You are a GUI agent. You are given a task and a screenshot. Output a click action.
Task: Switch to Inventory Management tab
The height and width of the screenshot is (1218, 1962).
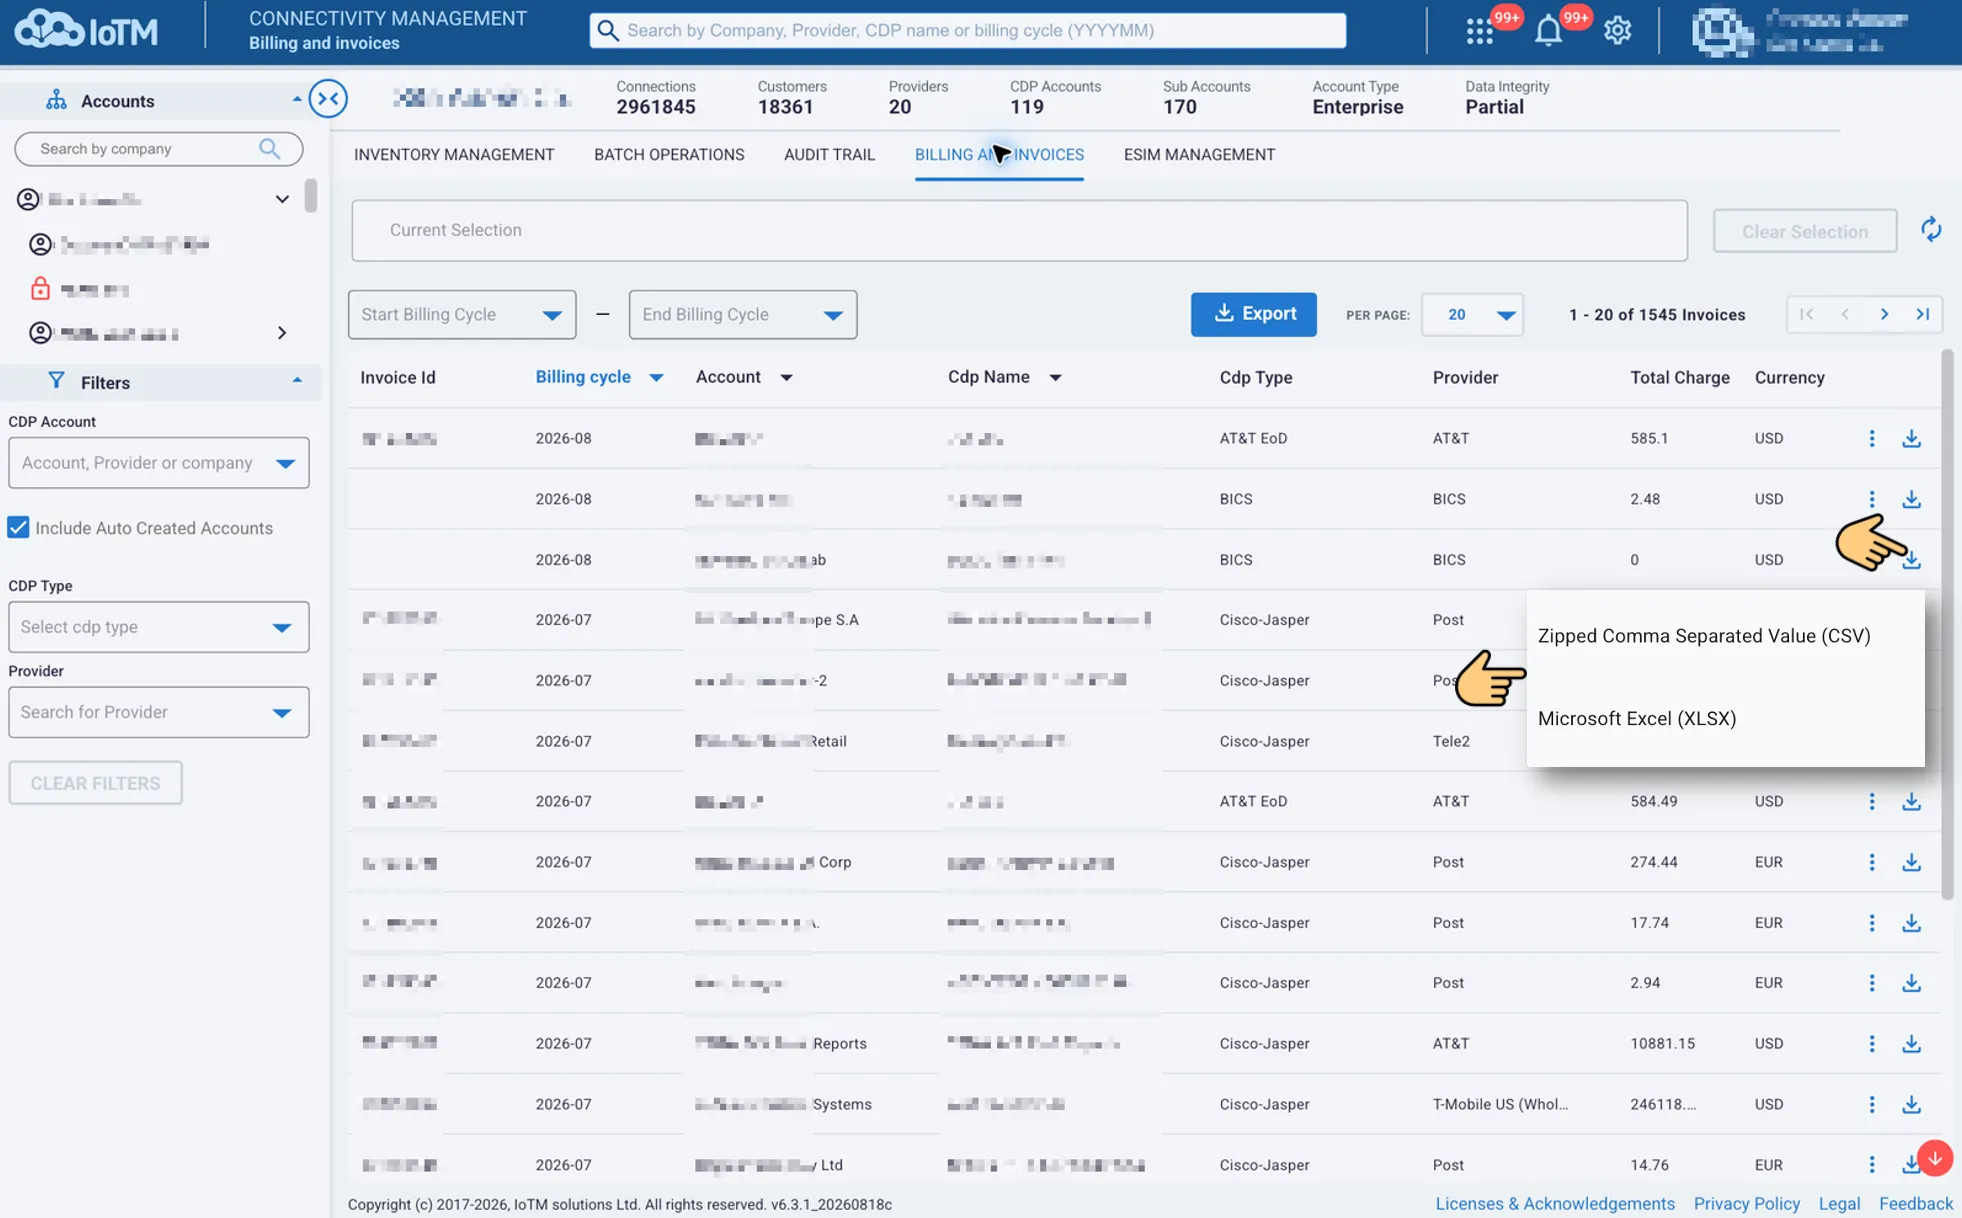coord(454,155)
